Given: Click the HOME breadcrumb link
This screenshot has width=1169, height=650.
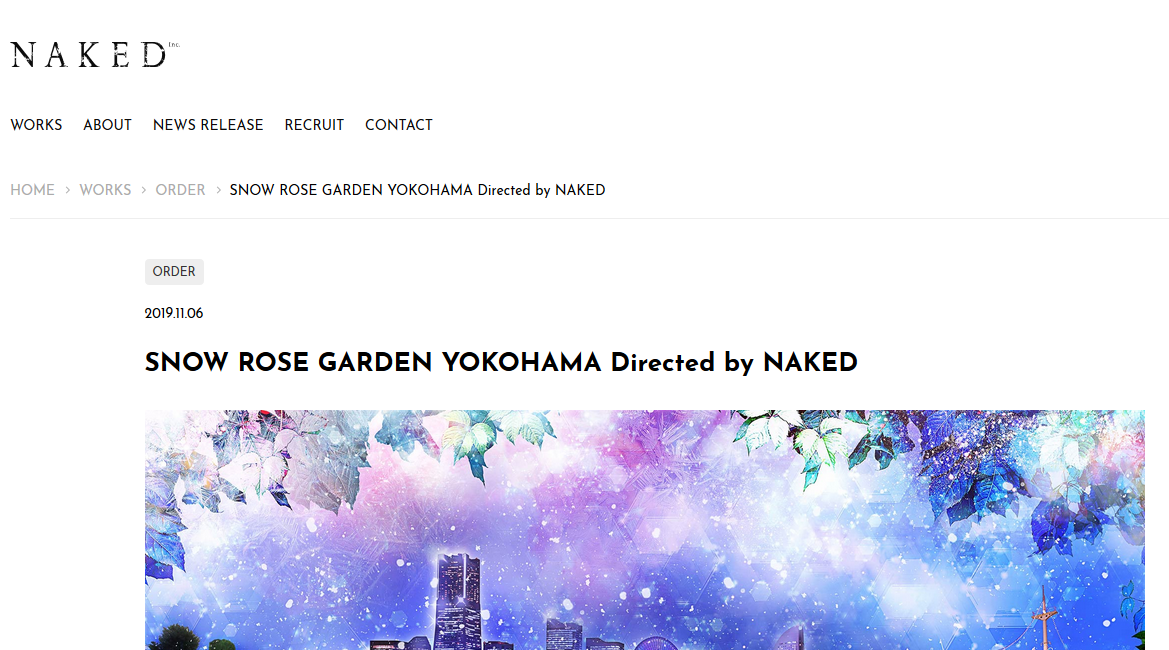Looking at the screenshot, I should pyautogui.click(x=33, y=190).
